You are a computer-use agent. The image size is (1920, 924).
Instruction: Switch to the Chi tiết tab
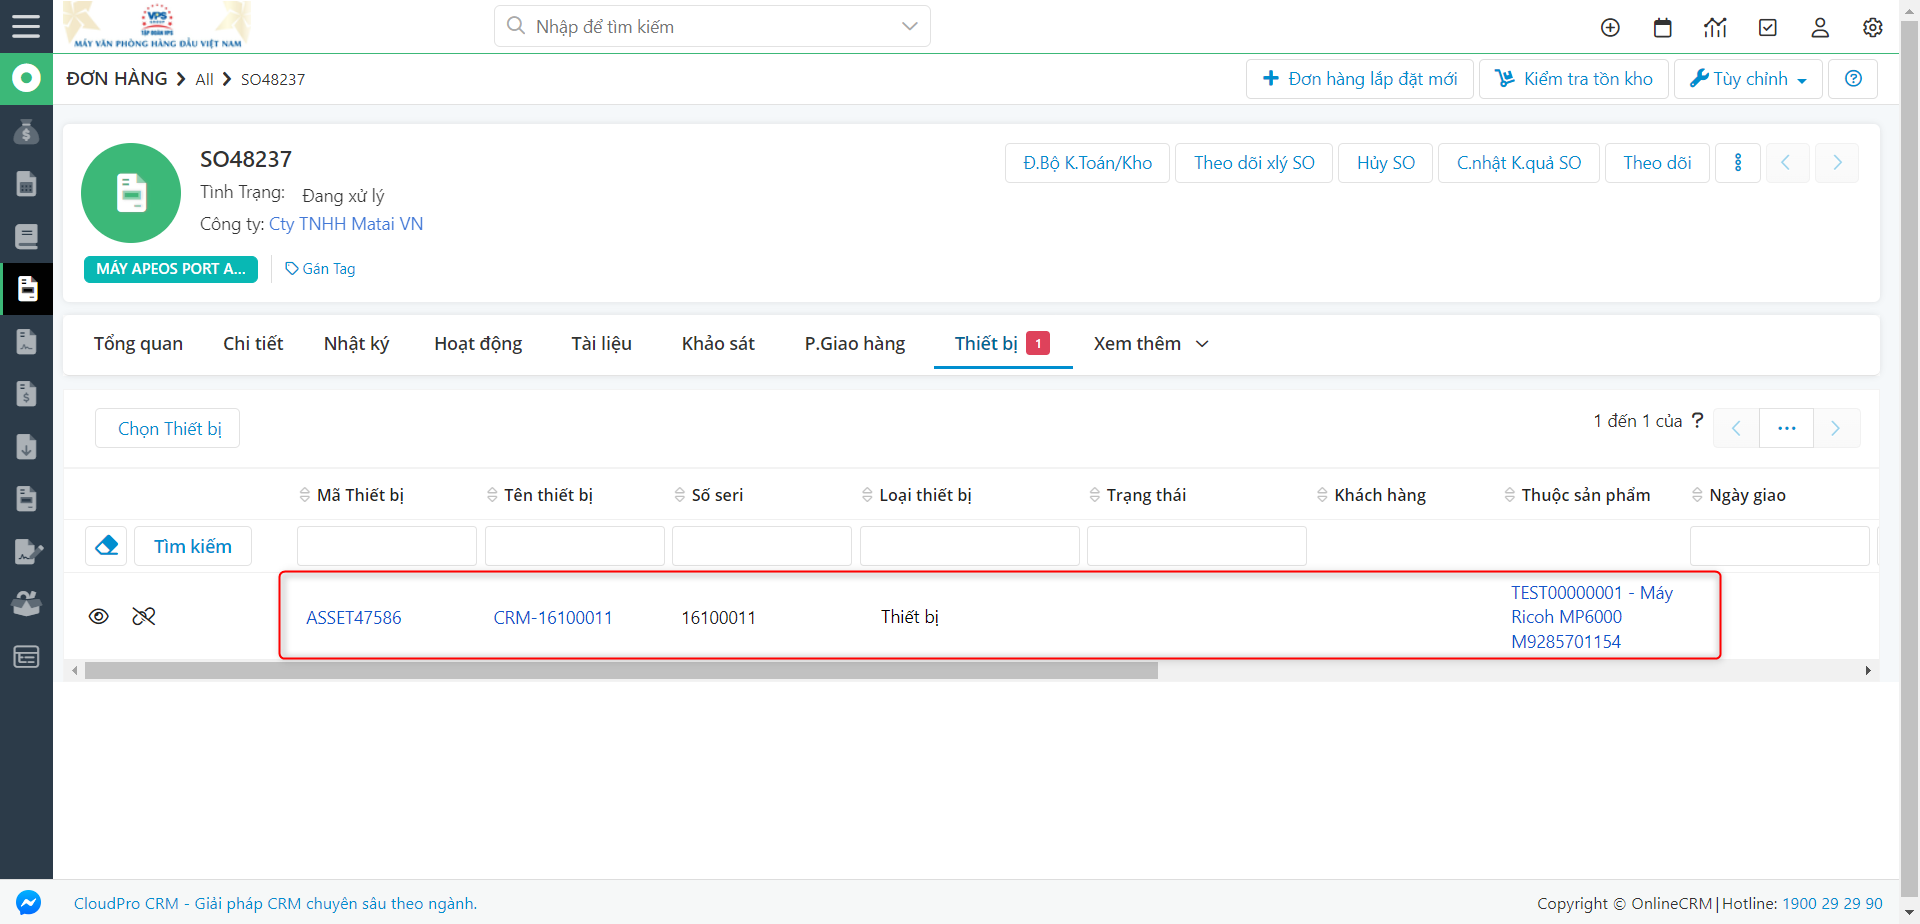(x=253, y=344)
